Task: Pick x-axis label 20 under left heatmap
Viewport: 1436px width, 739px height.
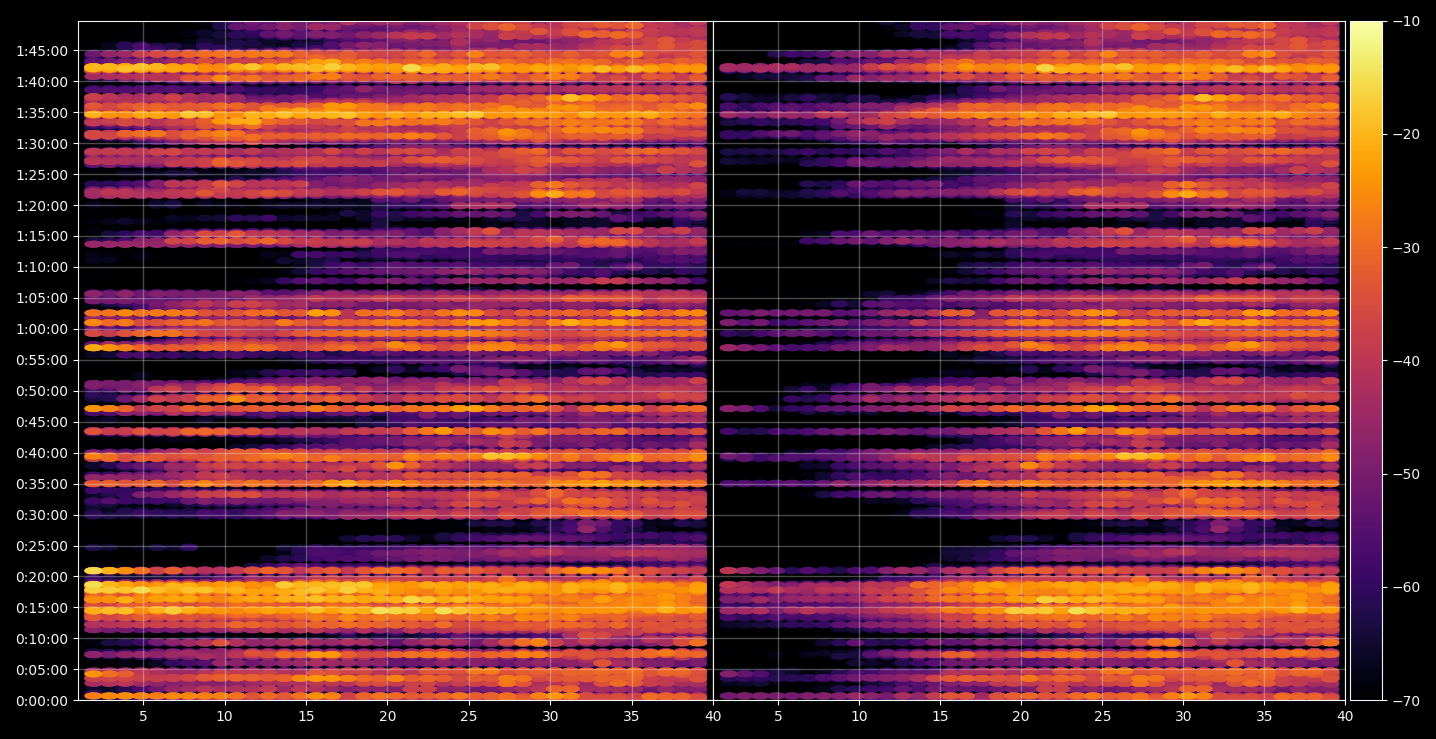Action: click(x=387, y=716)
